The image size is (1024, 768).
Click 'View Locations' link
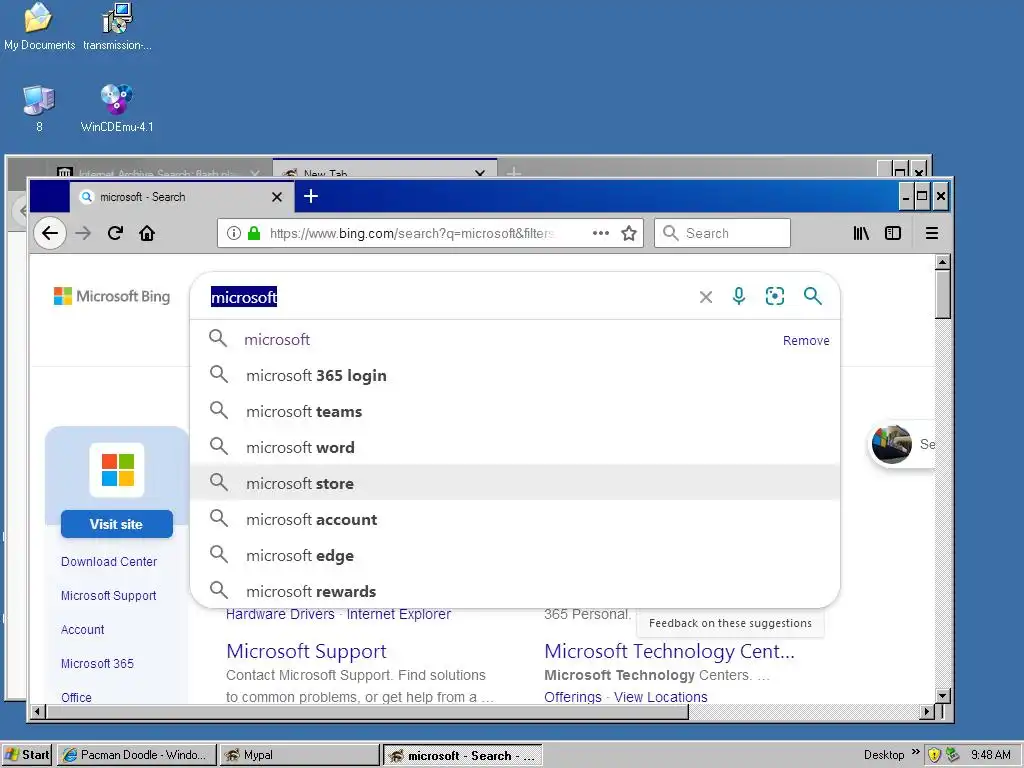coord(660,697)
